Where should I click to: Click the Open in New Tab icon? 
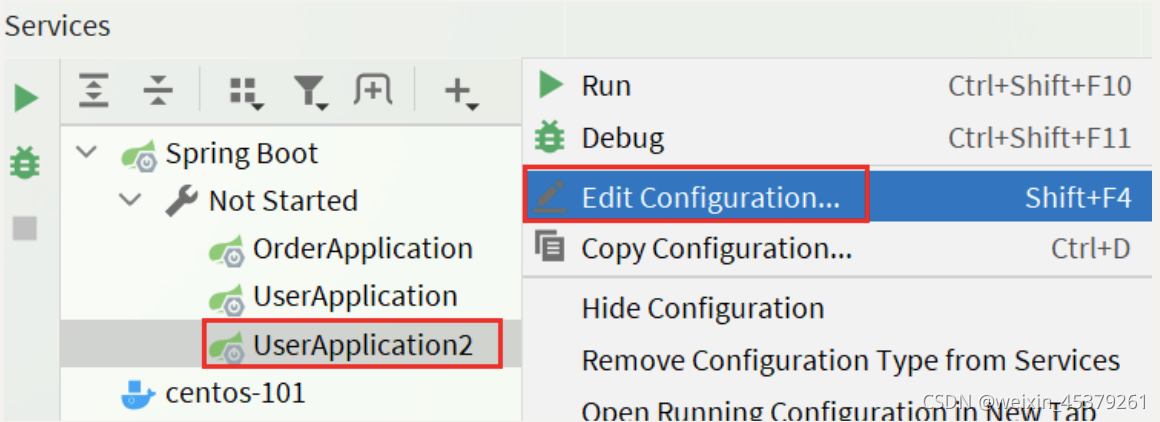(x=373, y=92)
